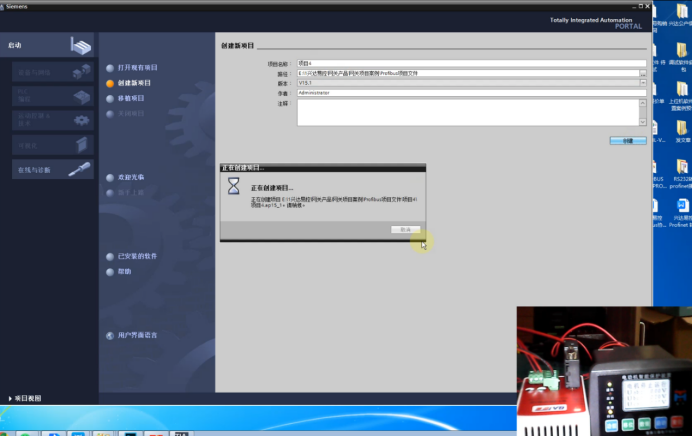Screen dimensions: 692x436
Task: Choose 移植项目 migrate project option
Action: click(125, 98)
